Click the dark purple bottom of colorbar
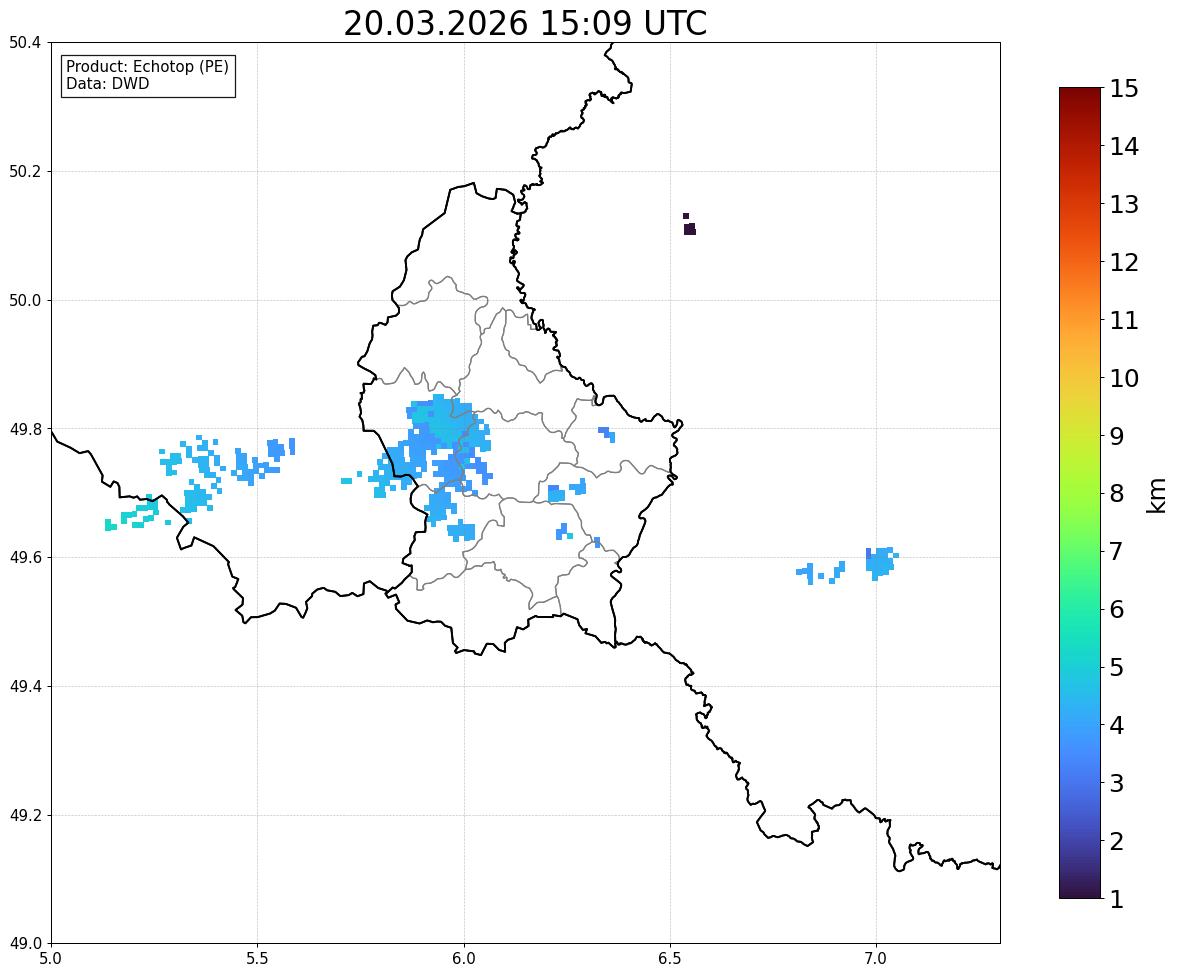Viewport: 1178px width, 976px height. point(1080,891)
